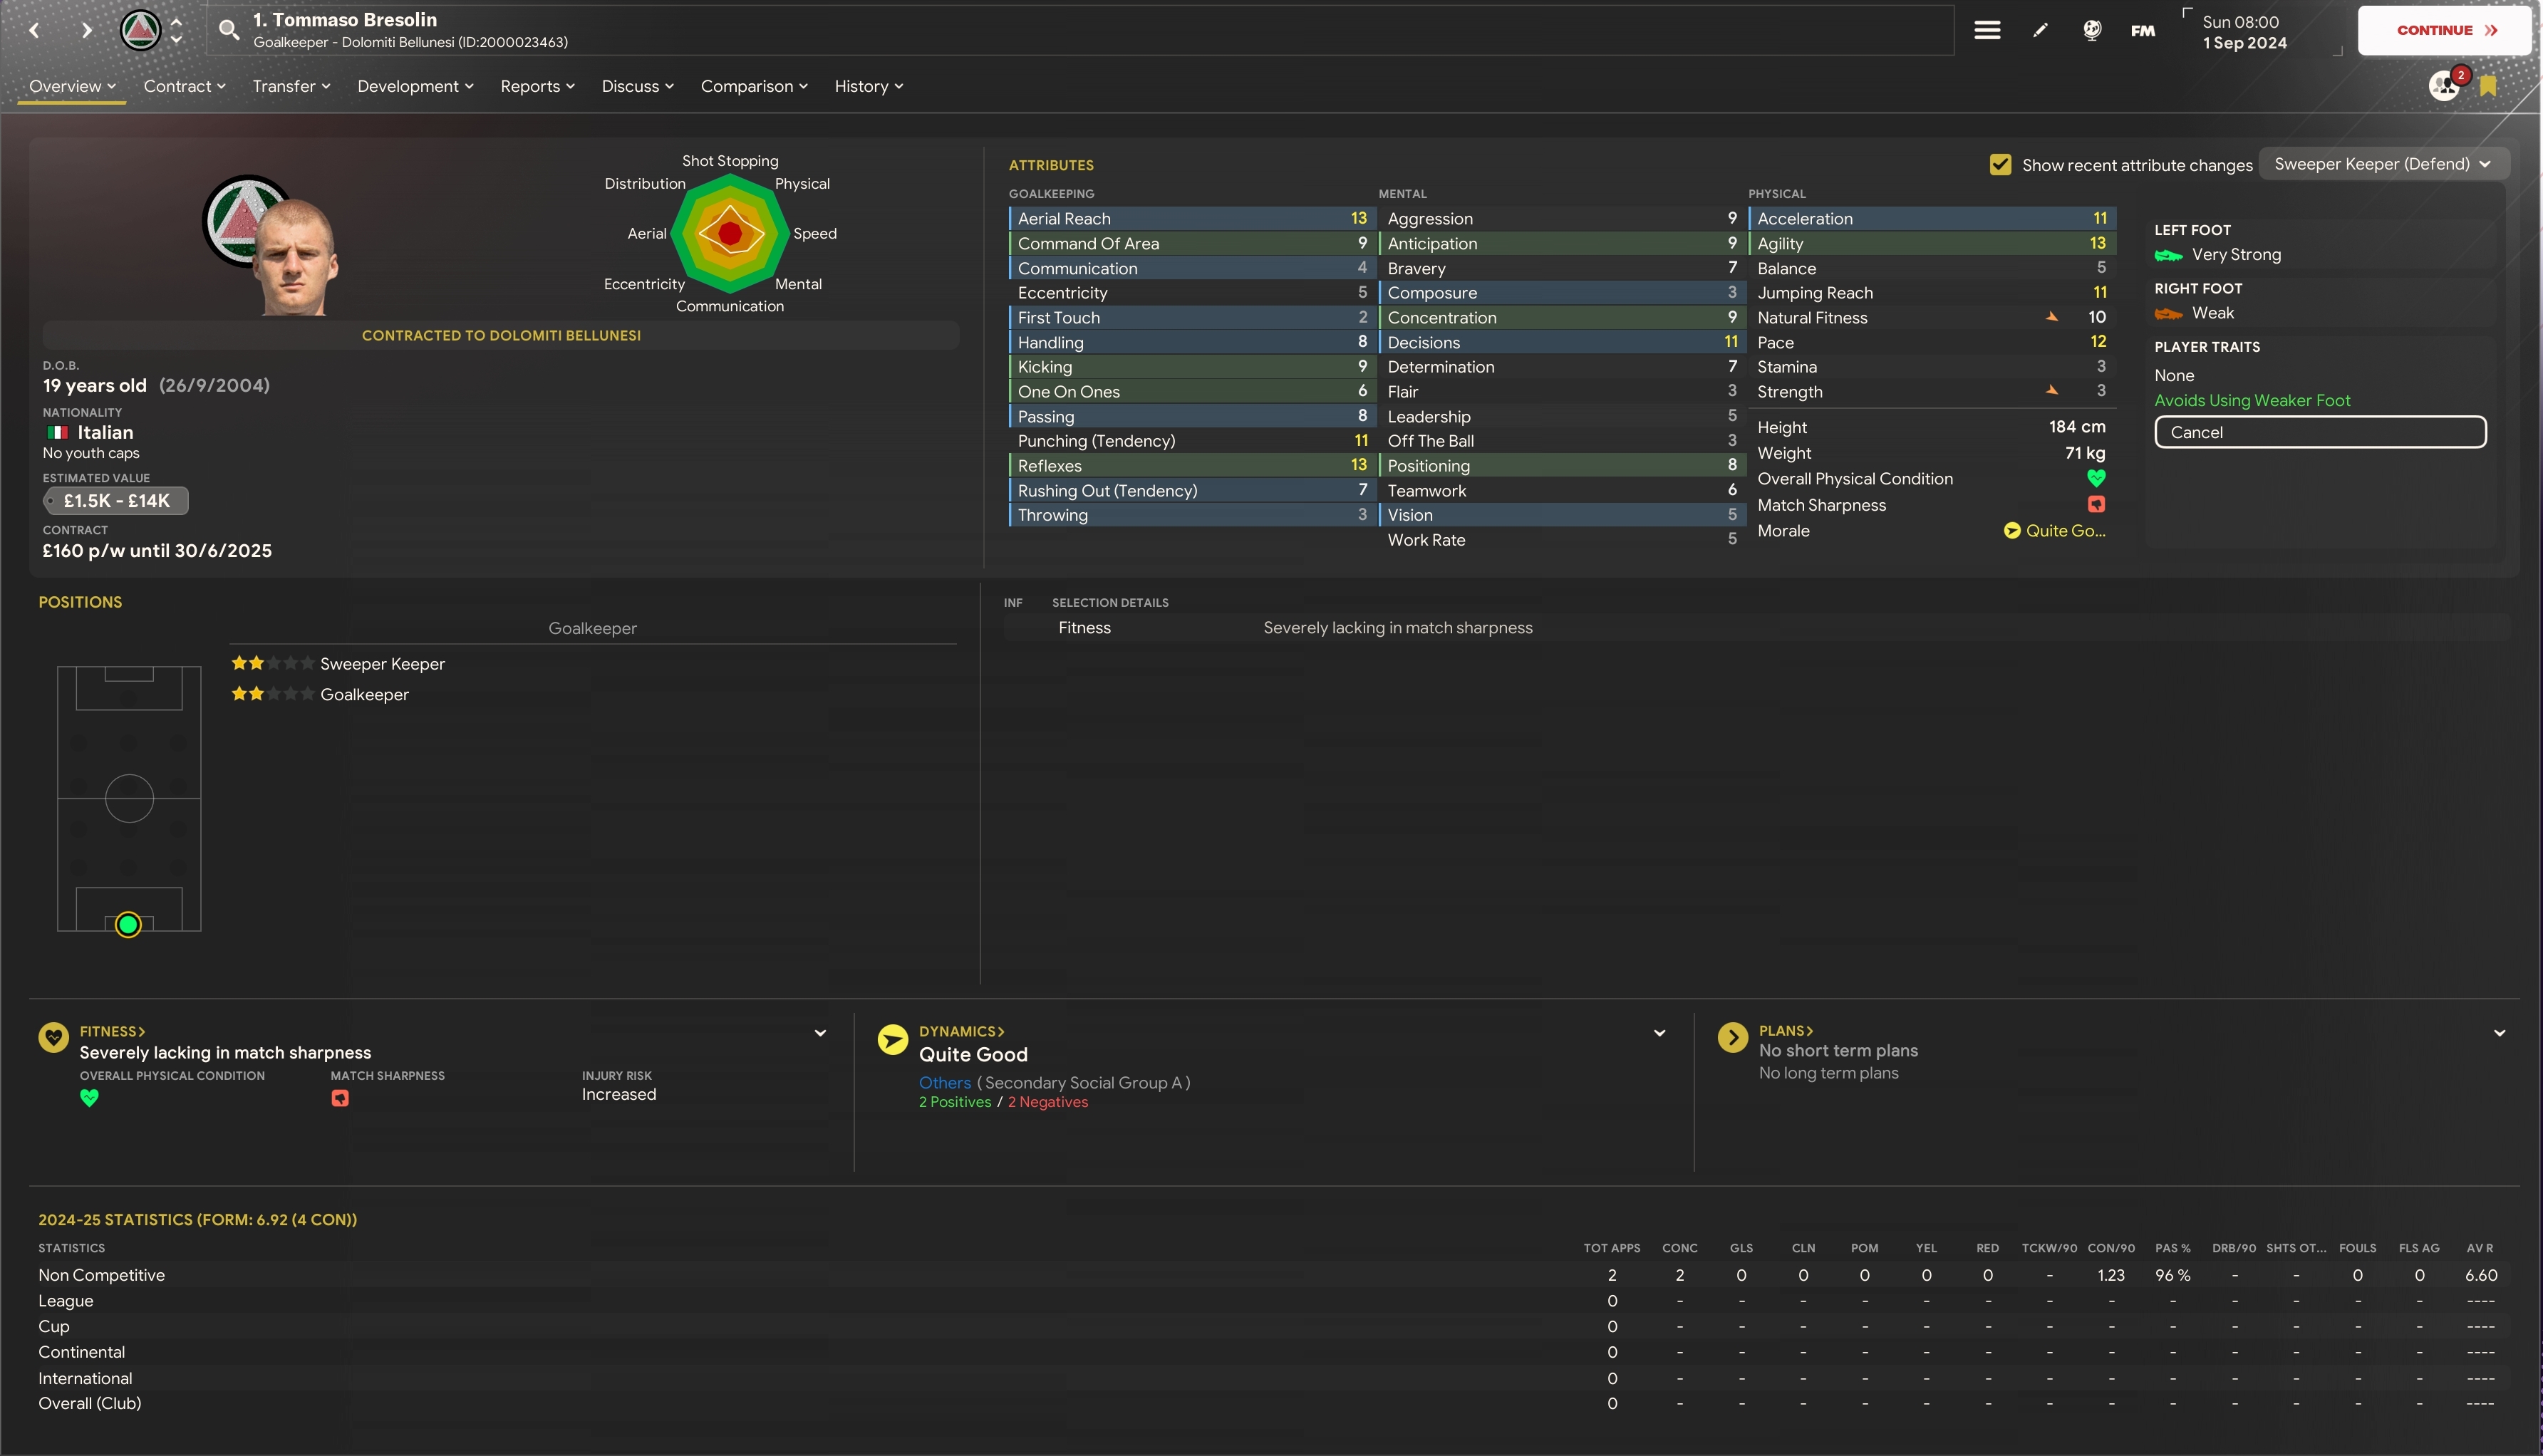Click the pencil edit icon
This screenshot has width=2543, height=1456.
2040,30
